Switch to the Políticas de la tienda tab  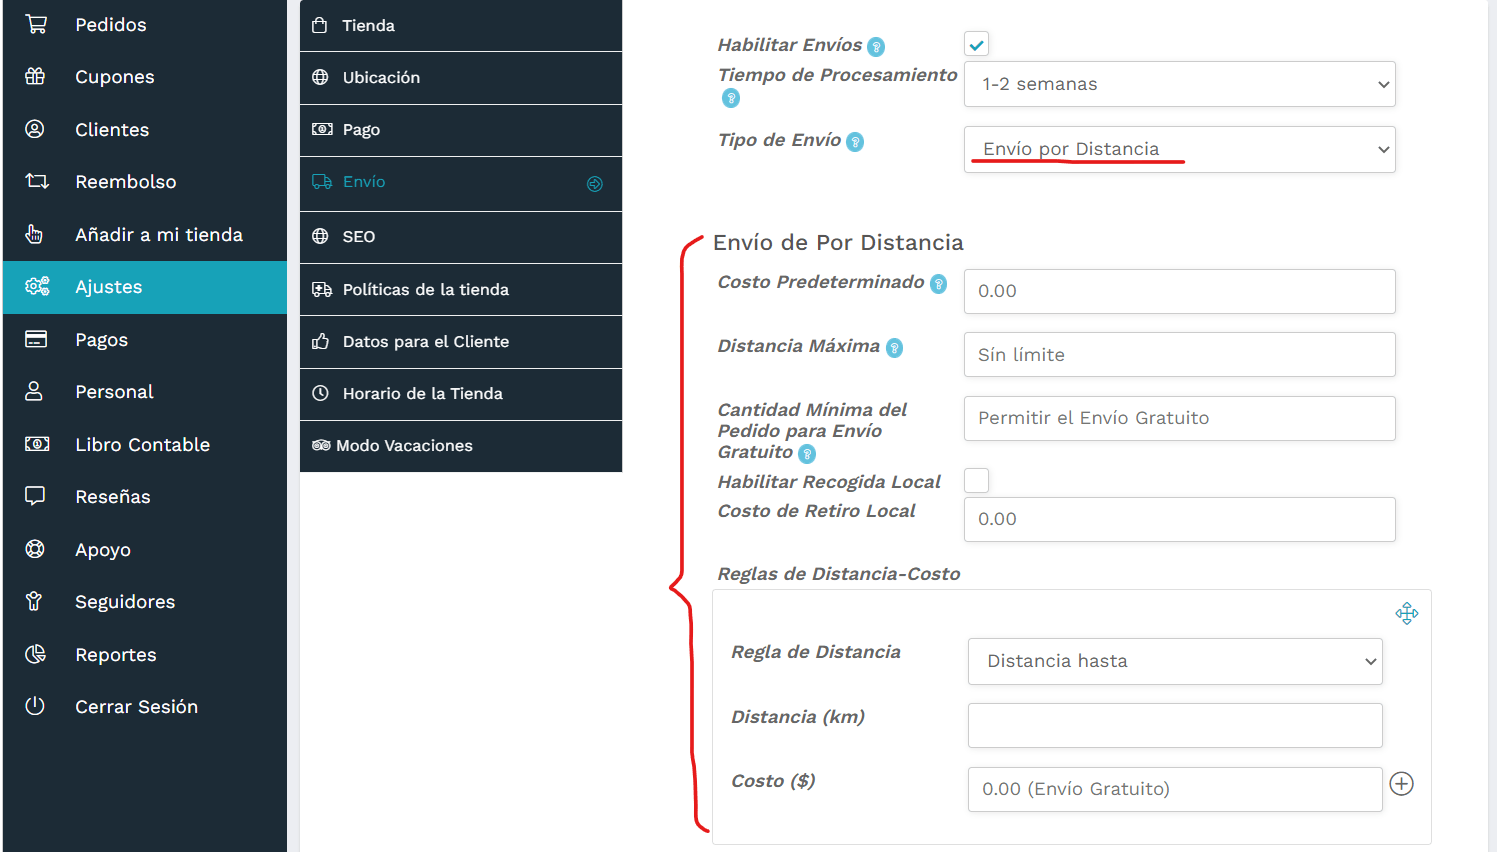425,290
